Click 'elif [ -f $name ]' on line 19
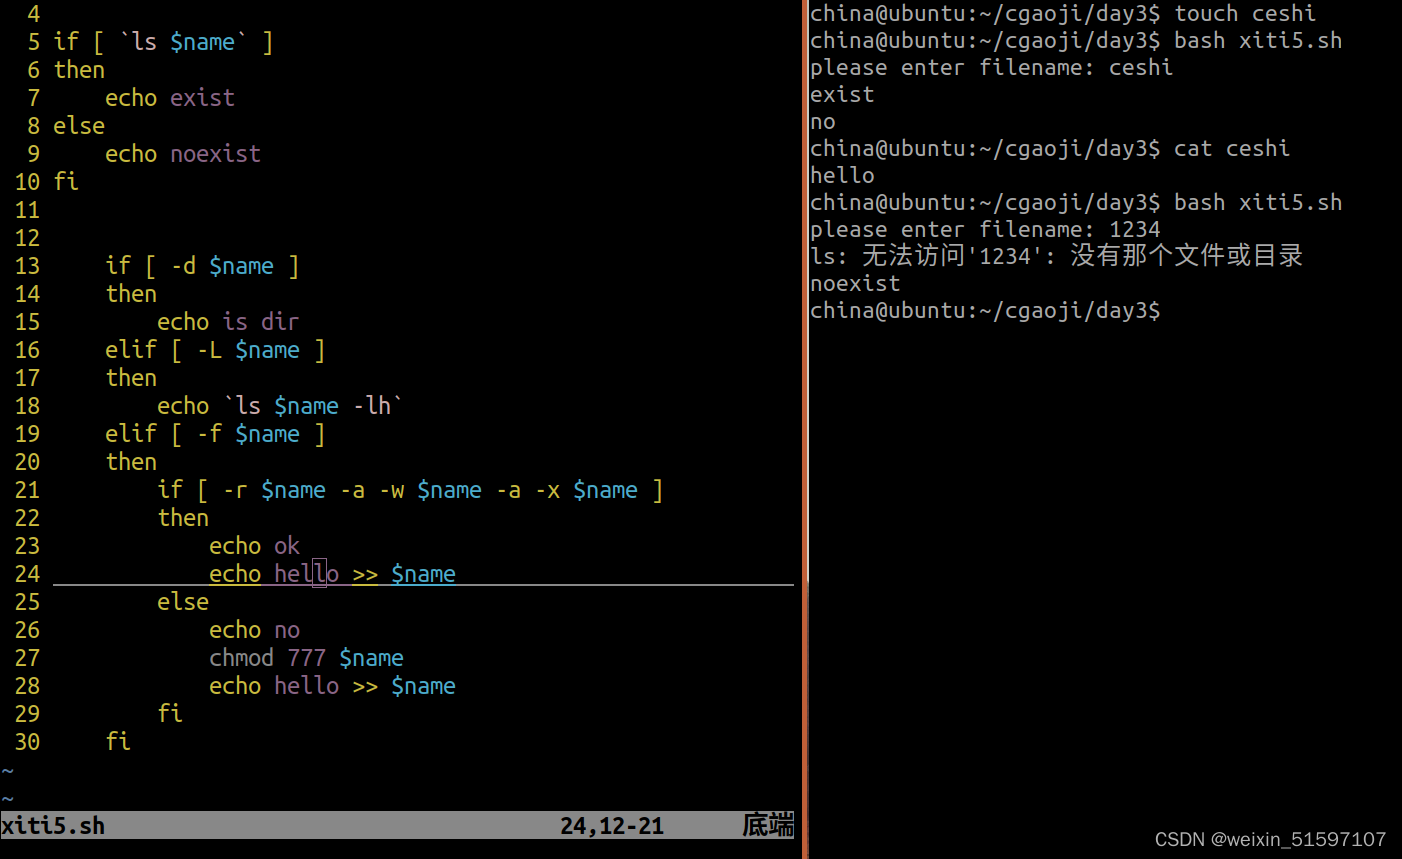1402x859 pixels. 216,434
